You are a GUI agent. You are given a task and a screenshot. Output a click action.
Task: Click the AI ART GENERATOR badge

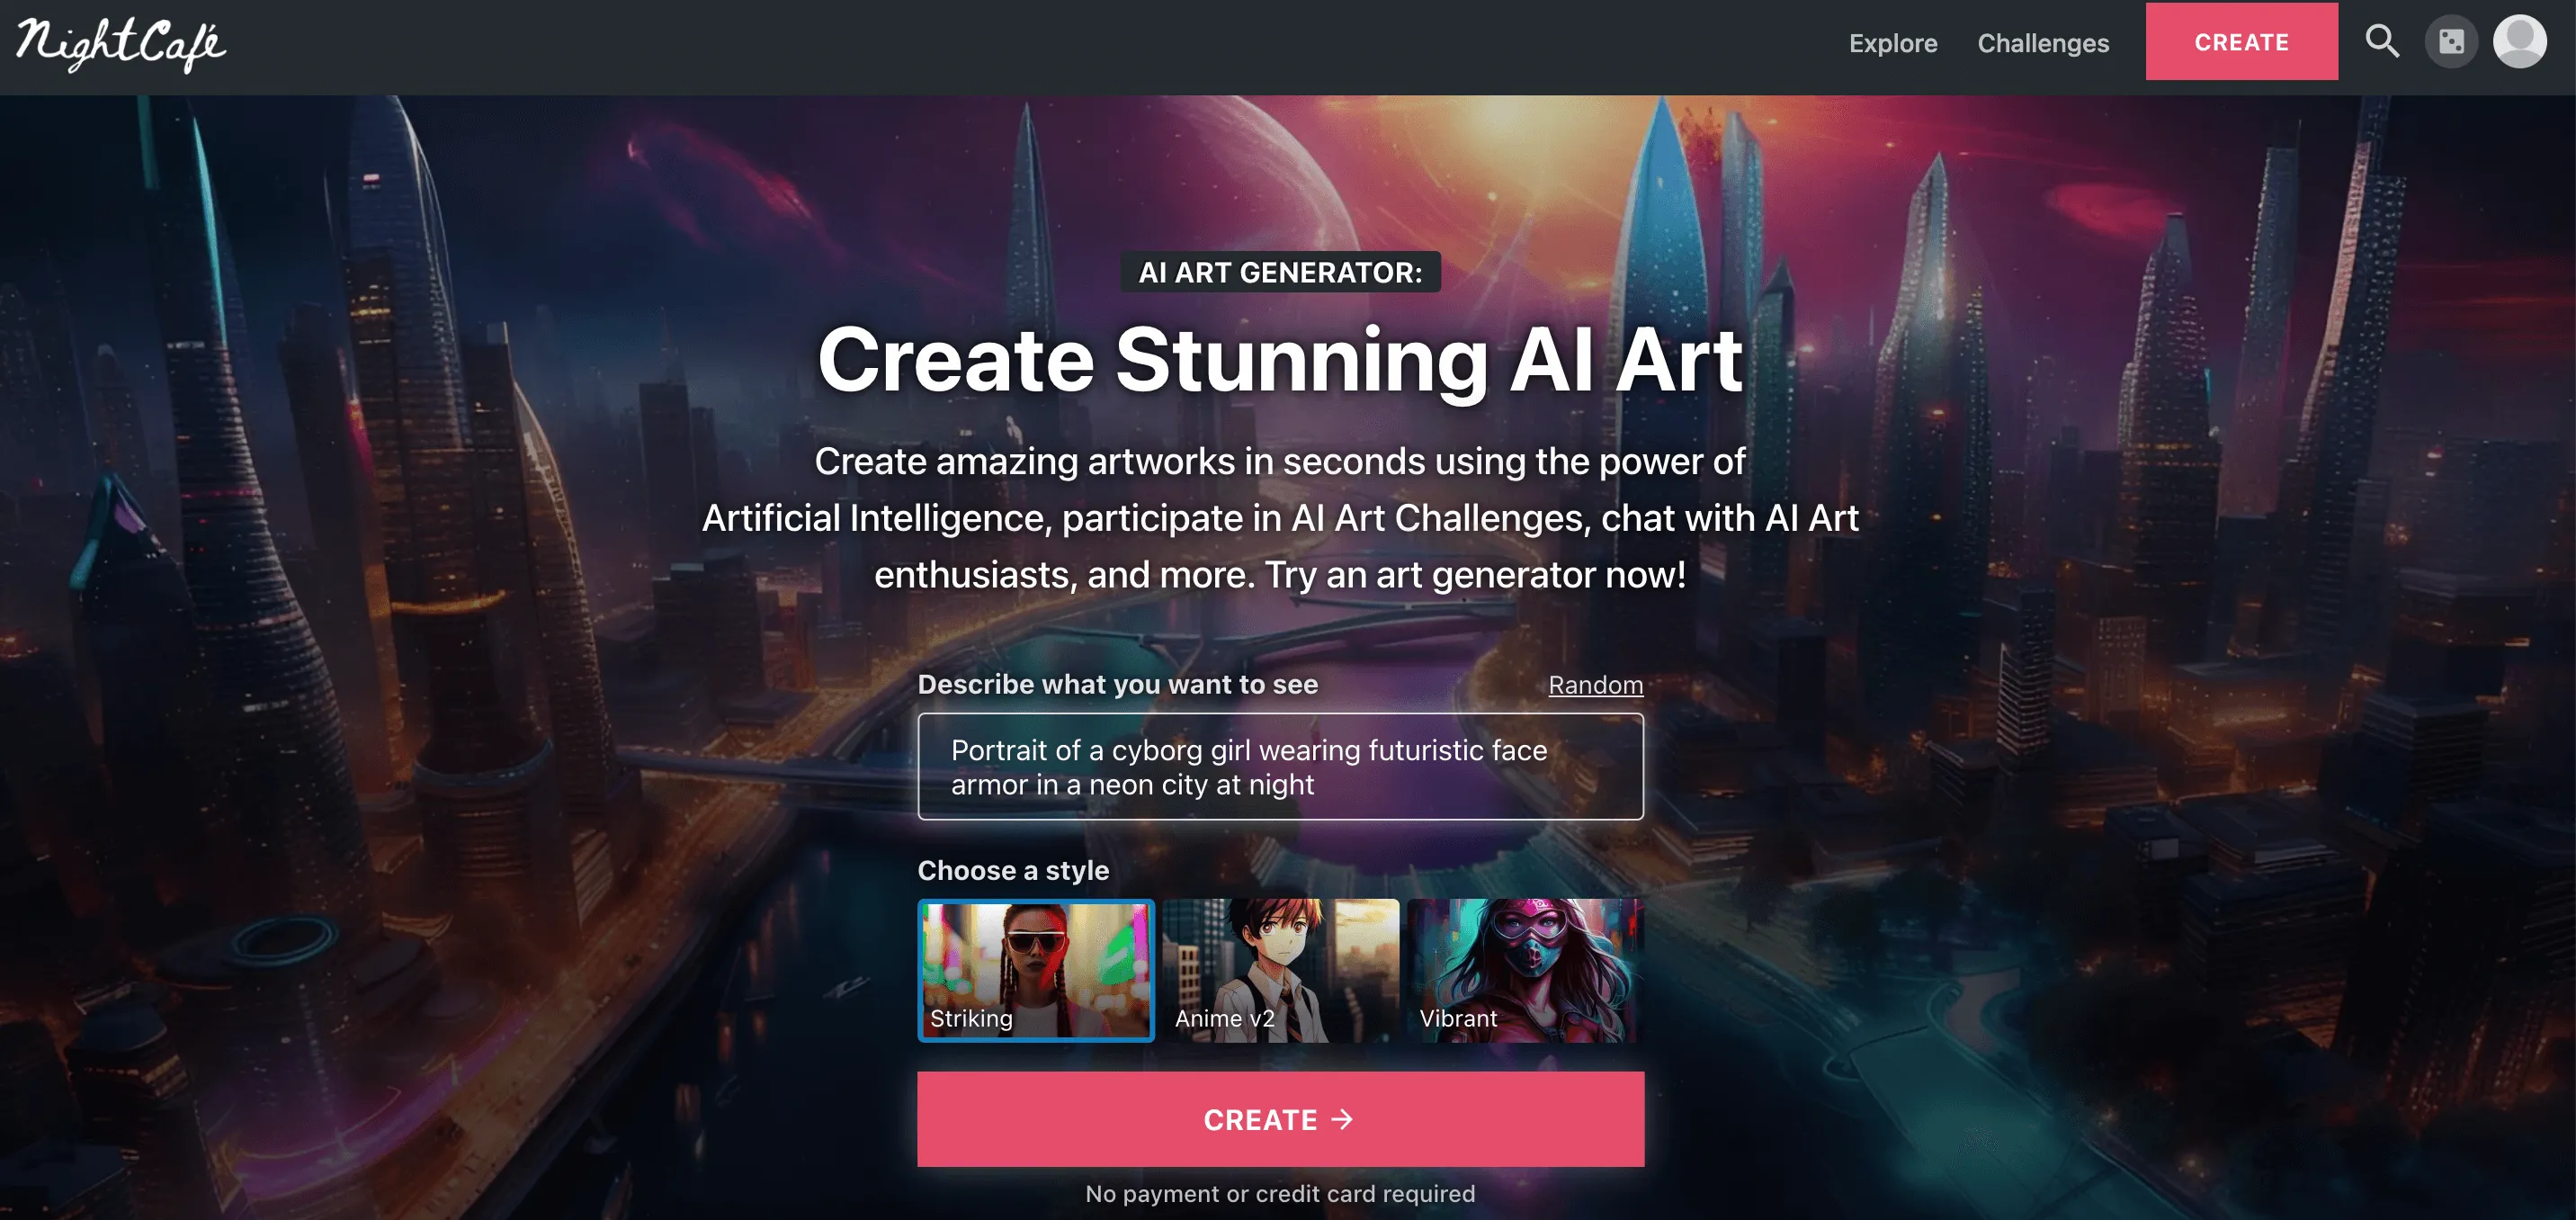1280,272
